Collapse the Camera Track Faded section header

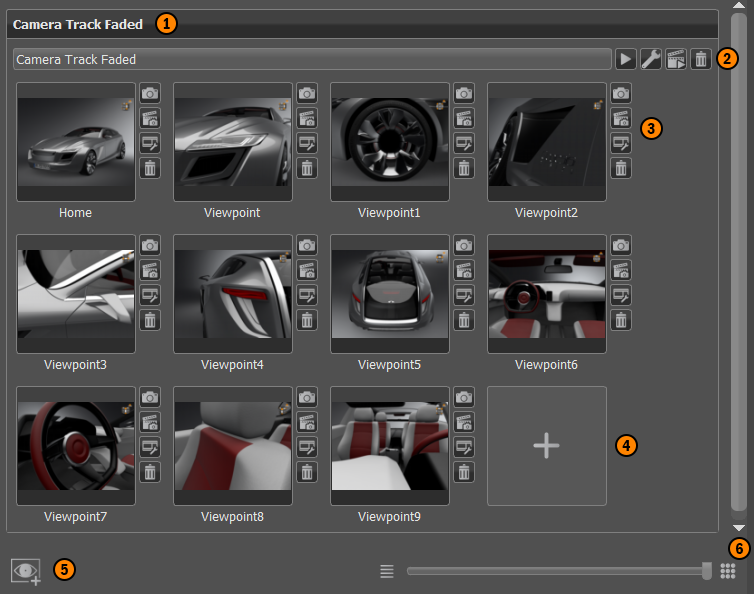(78, 23)
